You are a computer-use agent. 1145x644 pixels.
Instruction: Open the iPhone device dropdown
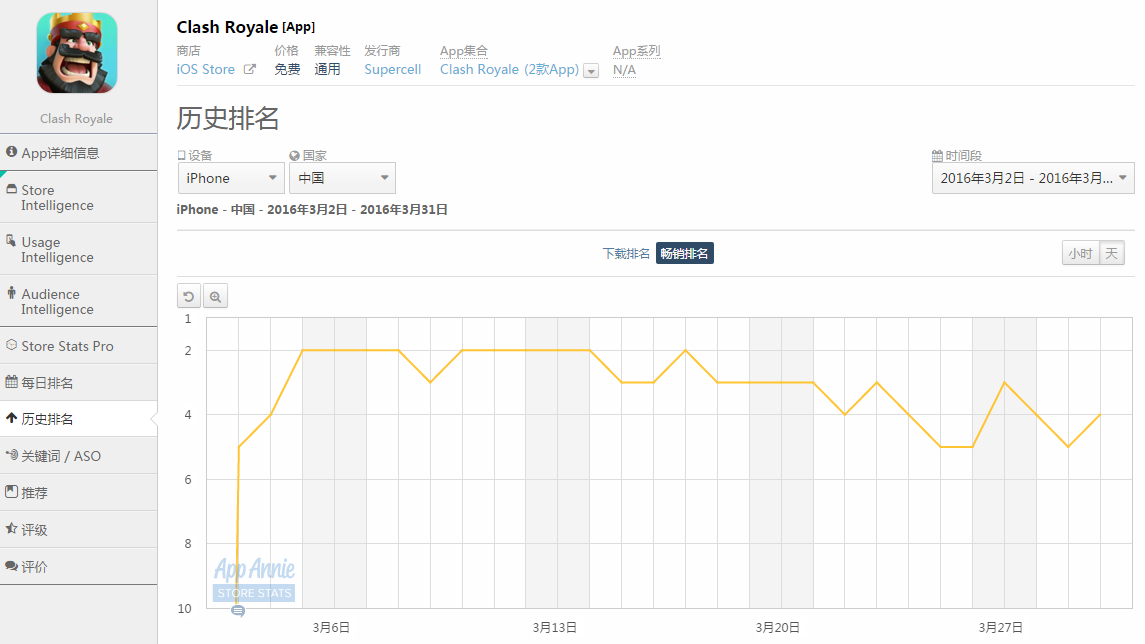coord(231,178)
